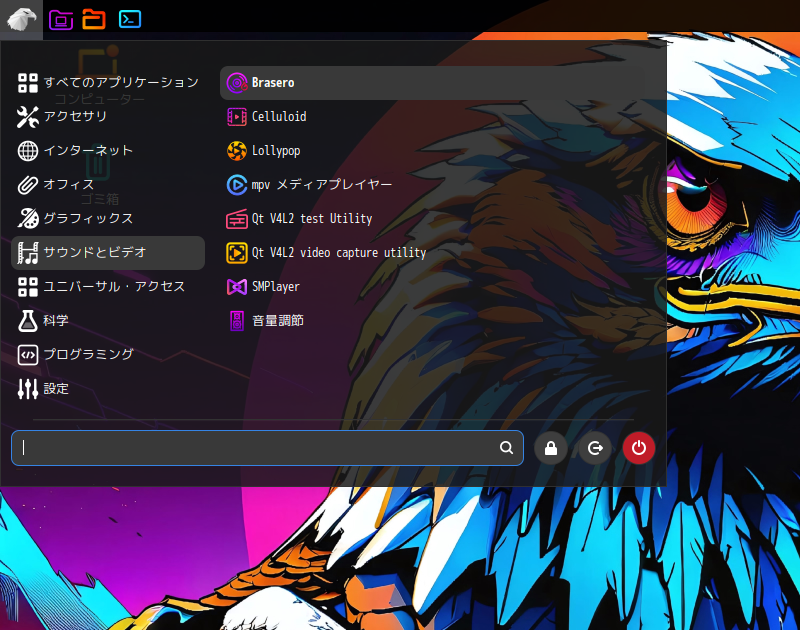Click the Lollypop orange icon
The image size is (800, 630).
click(x=237, y=150)
